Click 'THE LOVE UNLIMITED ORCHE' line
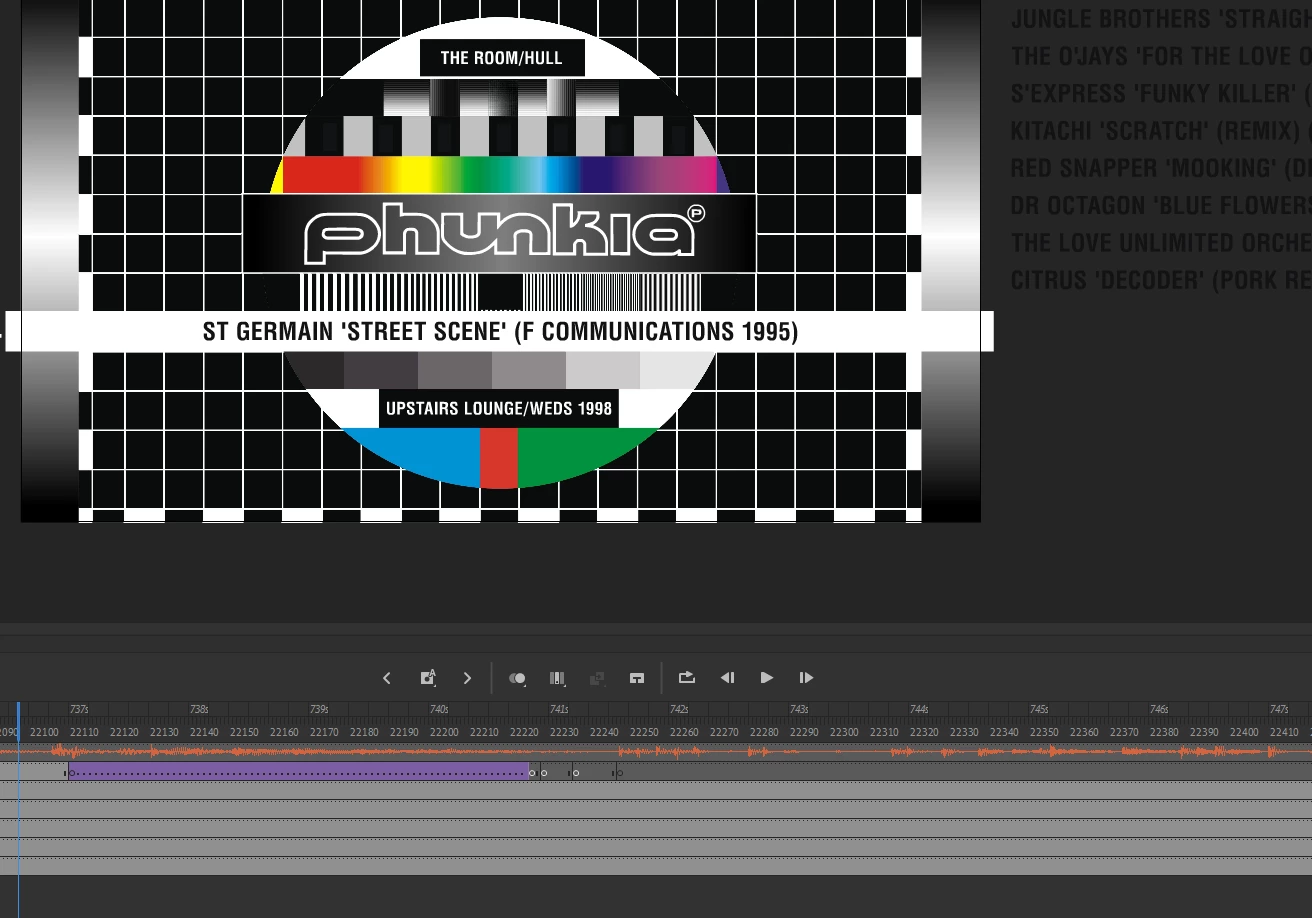The height and width of the screenshot is (918, 1312). click(x=1161, y=243)
